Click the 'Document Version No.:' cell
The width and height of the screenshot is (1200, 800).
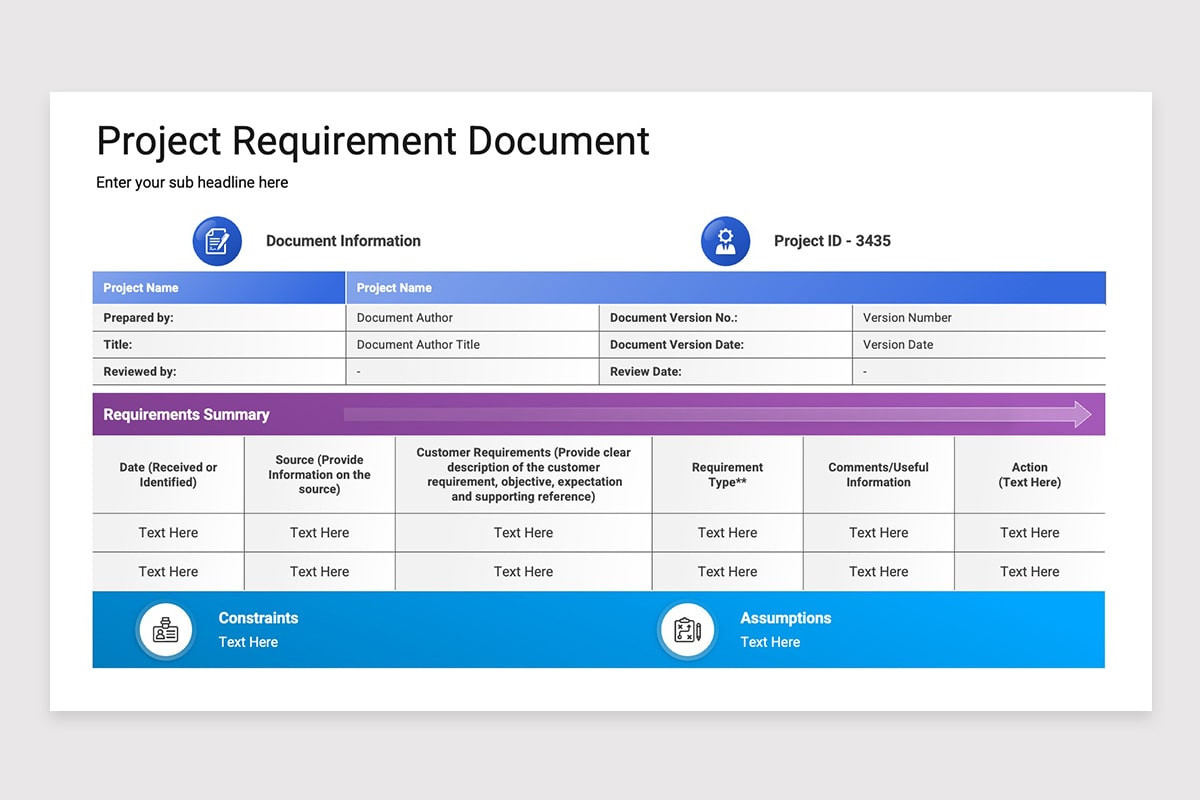point(725,318)
